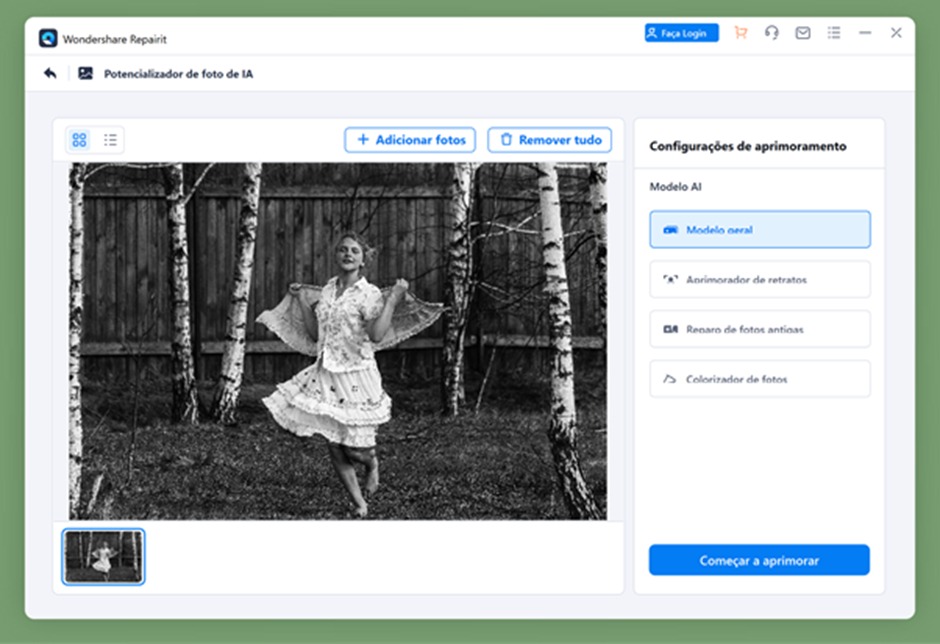The height and width of the screenshot is (644, 940).
Task: Select Reparo de fotos antigas model
Action: coord(759,329)
